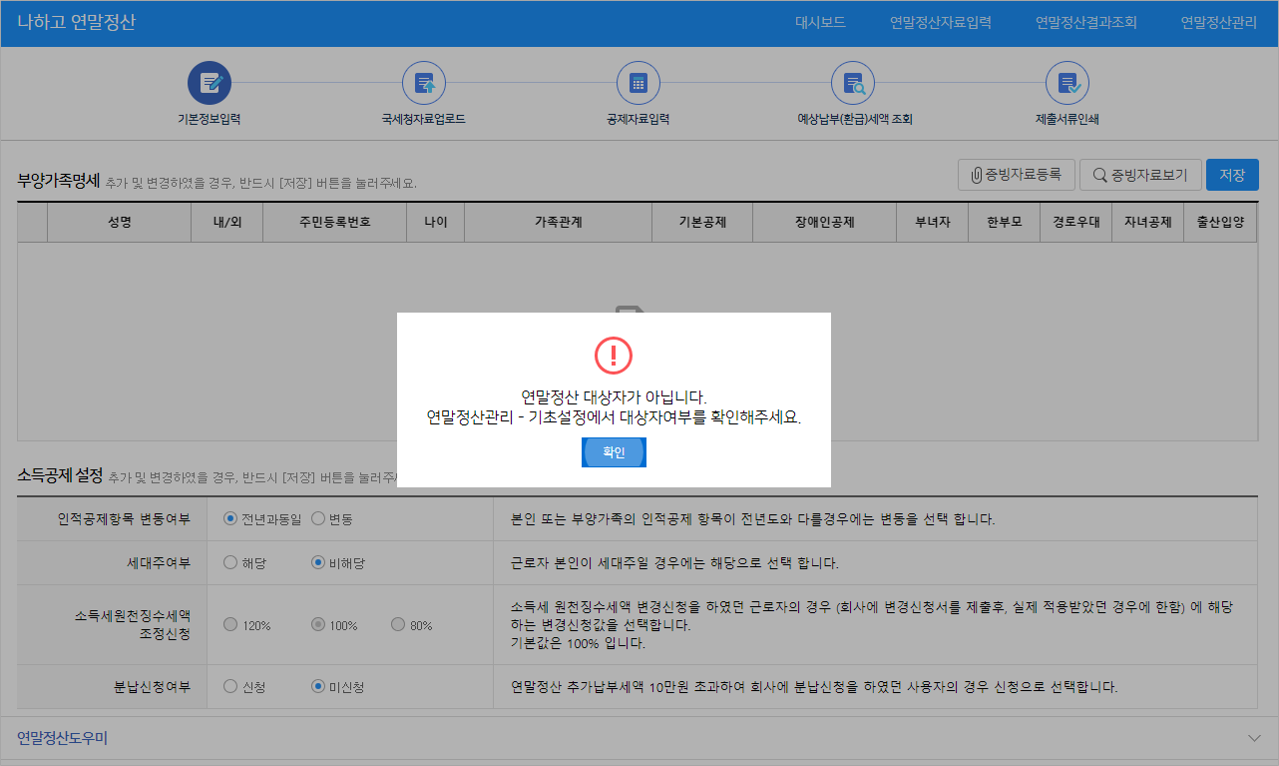The width and height of the screenshot is (1279, 766).
Task: Click the red exclamation warning icon
Action: click(x=614, y=355)
